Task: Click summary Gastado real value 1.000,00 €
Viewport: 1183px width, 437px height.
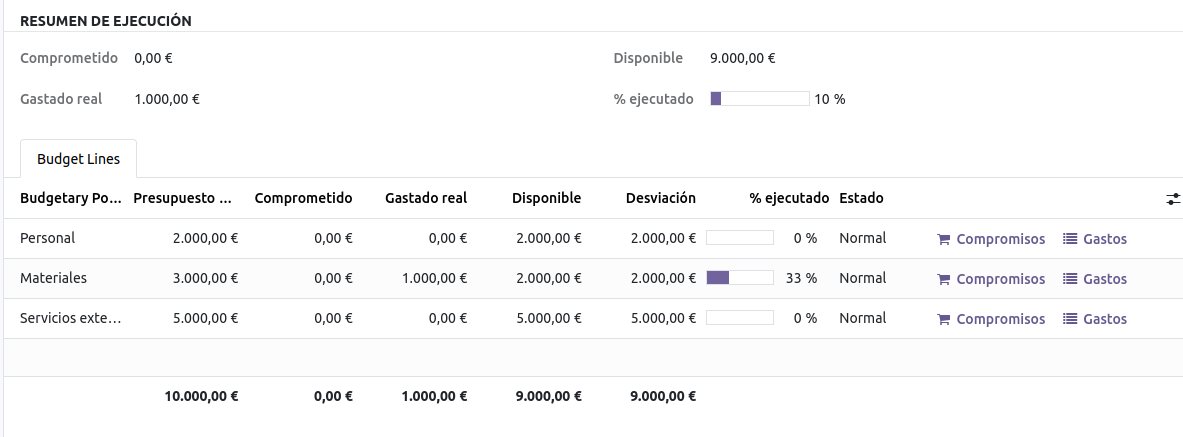Action: pyautogui.click(x=167, y=99)
